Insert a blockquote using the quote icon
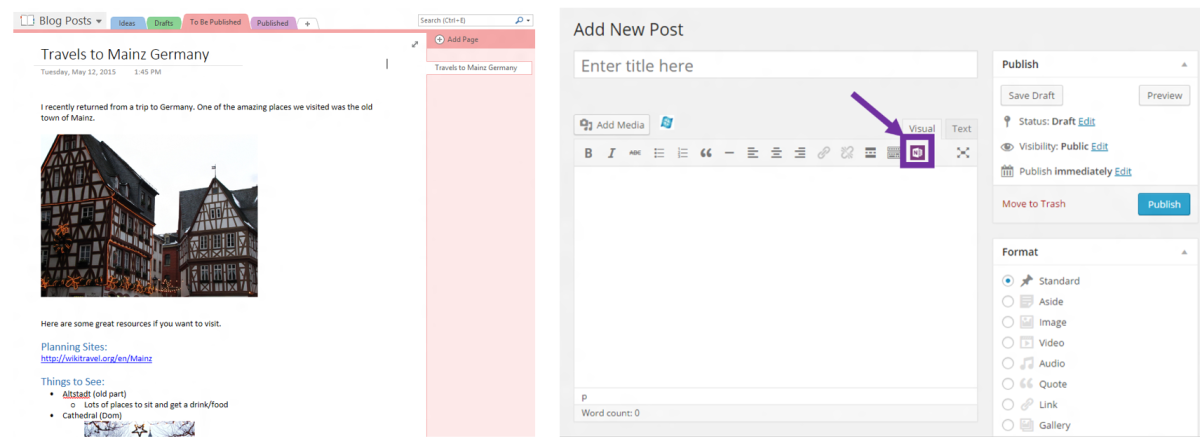 coord(706,153)
